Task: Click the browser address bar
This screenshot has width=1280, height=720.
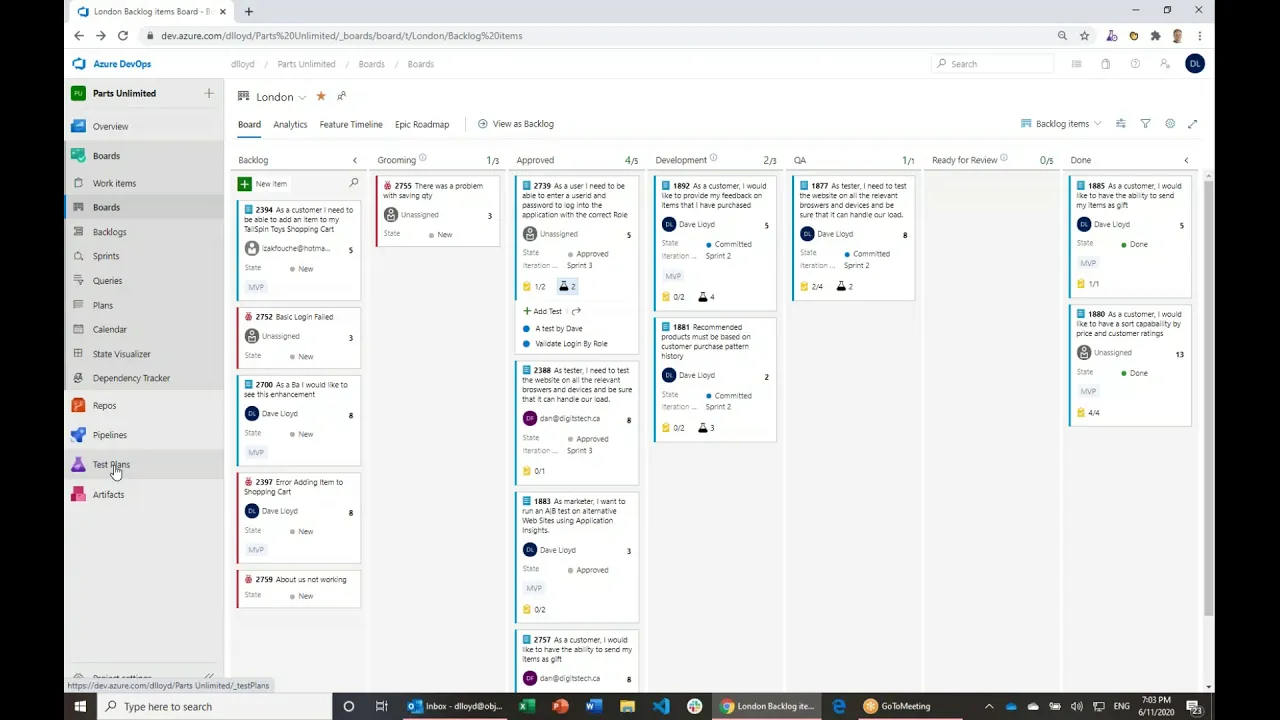Action: 600,36
